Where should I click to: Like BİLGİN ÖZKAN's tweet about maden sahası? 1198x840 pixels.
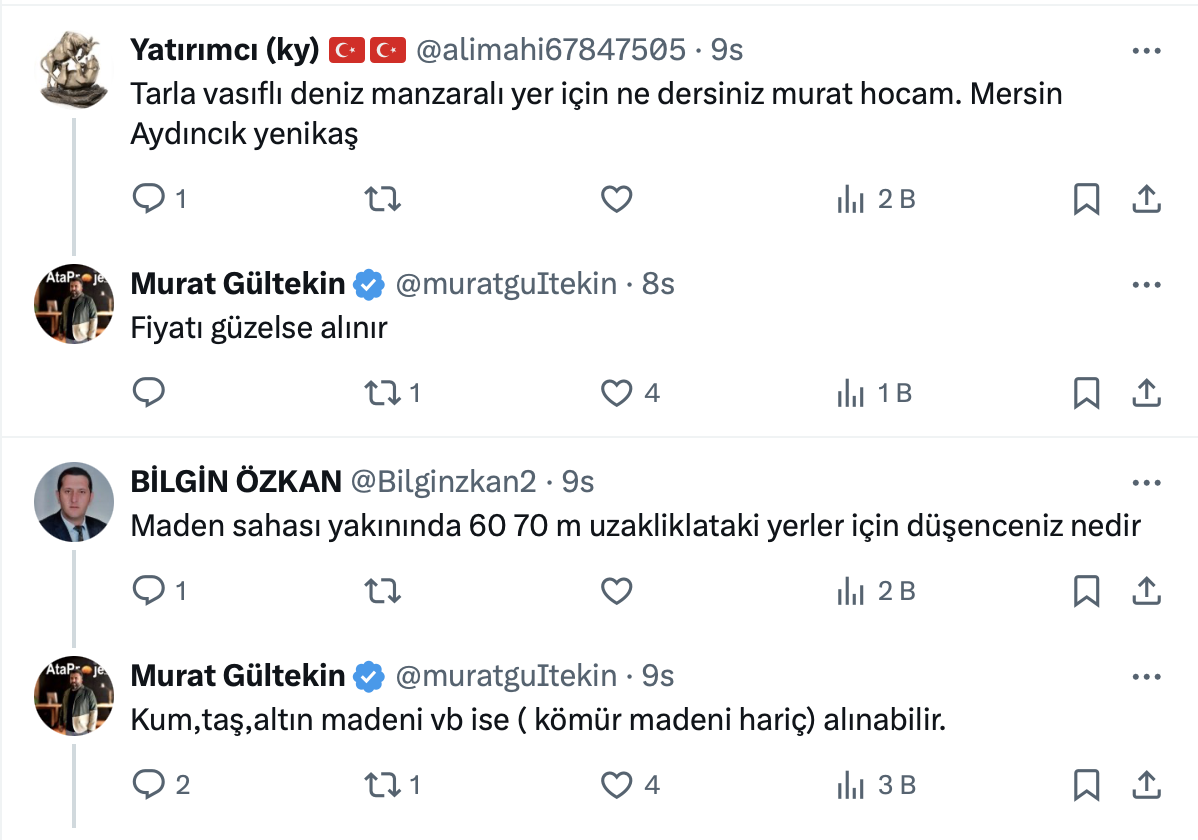[x=616, y=592]
